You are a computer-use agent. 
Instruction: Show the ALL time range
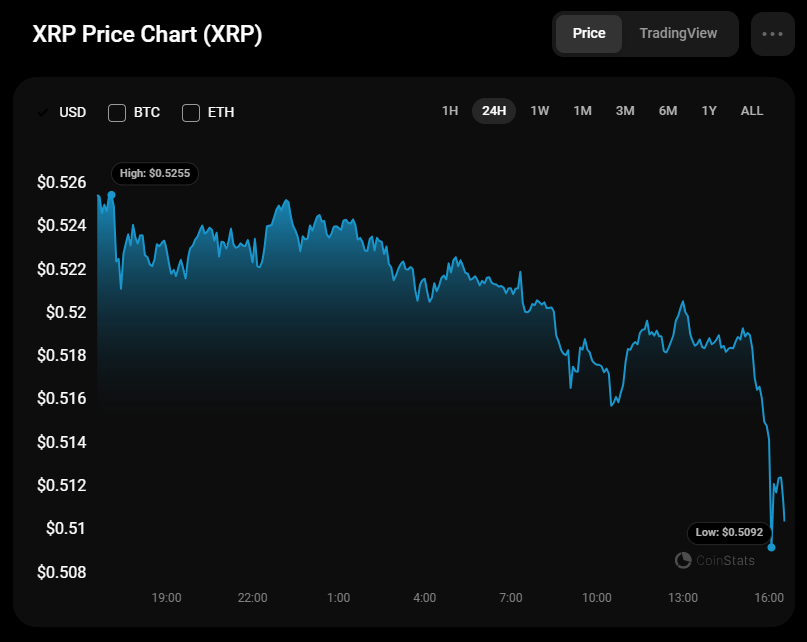[752, 111]
